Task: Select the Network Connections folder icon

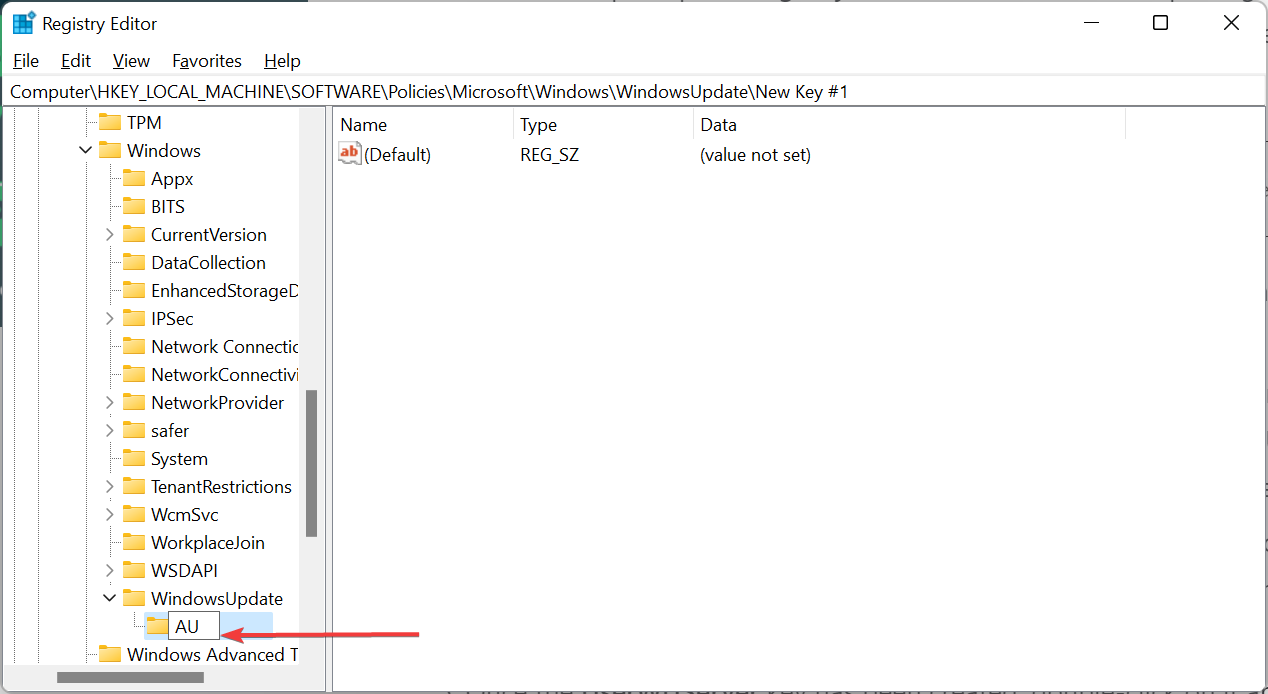Action: pyautogui.click(x=134, y=347)
